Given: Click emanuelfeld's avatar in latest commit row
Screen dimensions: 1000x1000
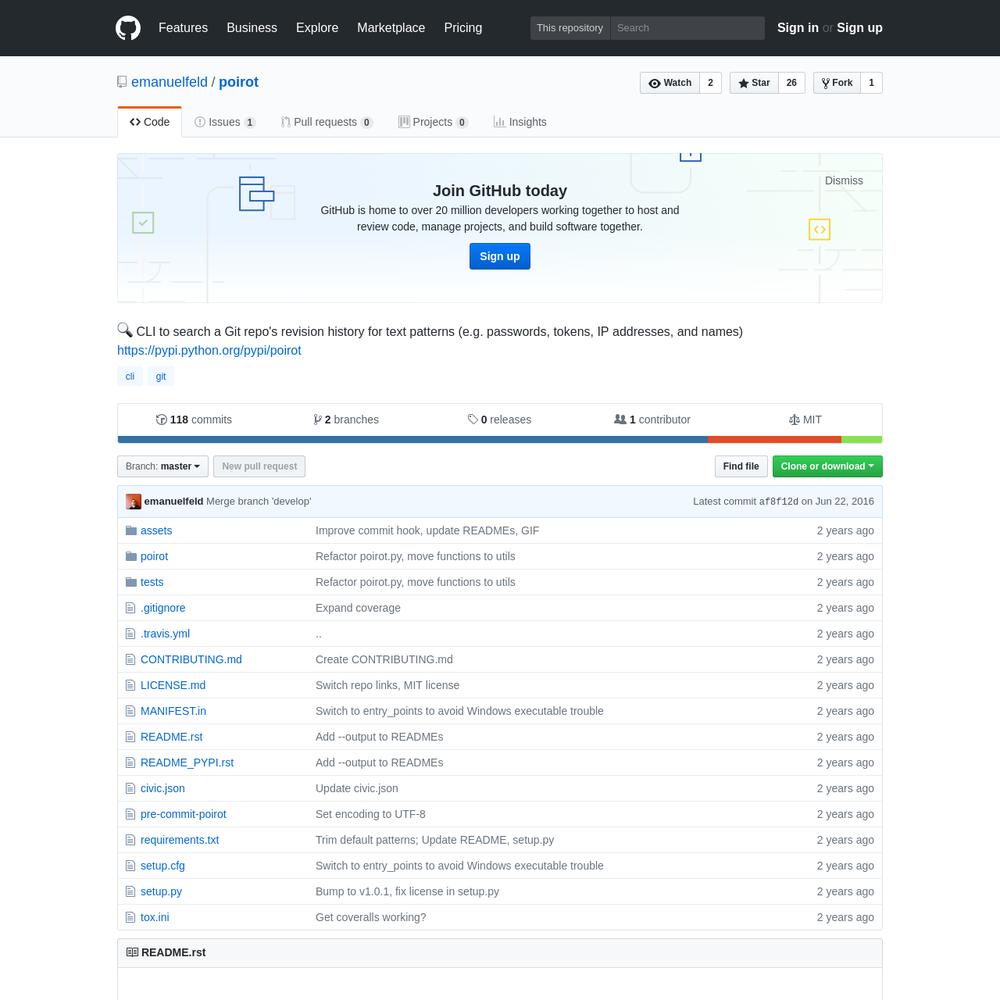Looking at the screenshot, I should pos(133,502).
